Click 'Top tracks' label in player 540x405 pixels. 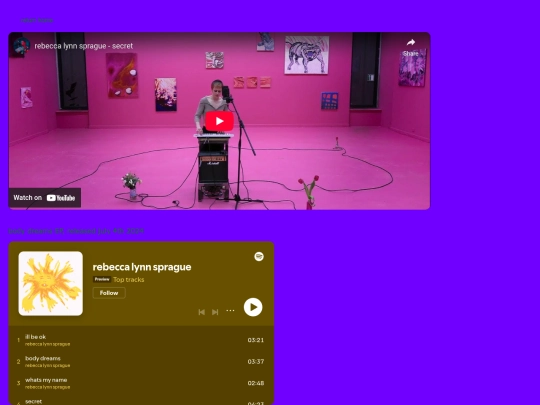[x=128, y=280]
